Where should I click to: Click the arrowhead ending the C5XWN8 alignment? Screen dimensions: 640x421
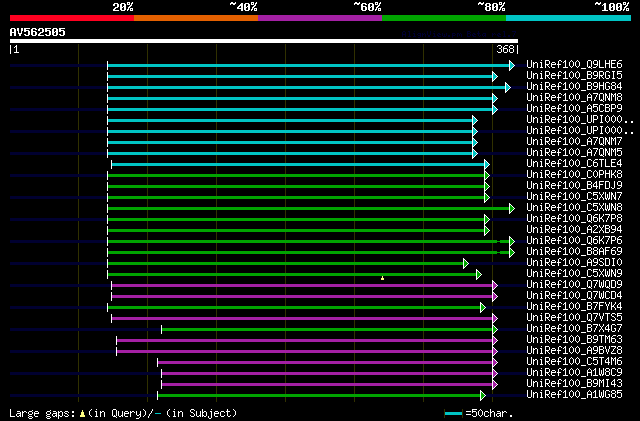pos(512,209)
